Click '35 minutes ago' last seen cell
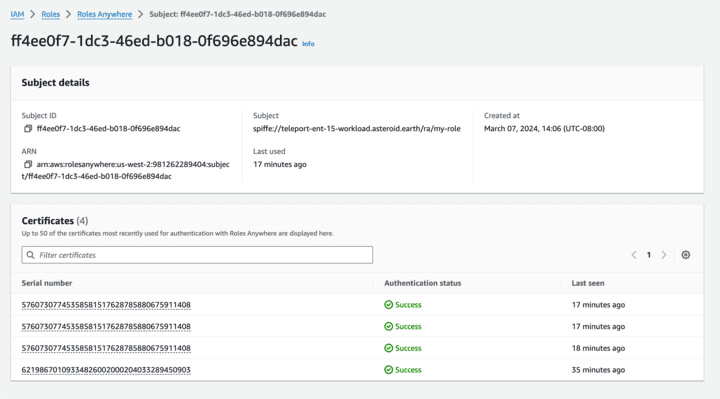This screenshot has width=720, height=399. coord(598,370)
